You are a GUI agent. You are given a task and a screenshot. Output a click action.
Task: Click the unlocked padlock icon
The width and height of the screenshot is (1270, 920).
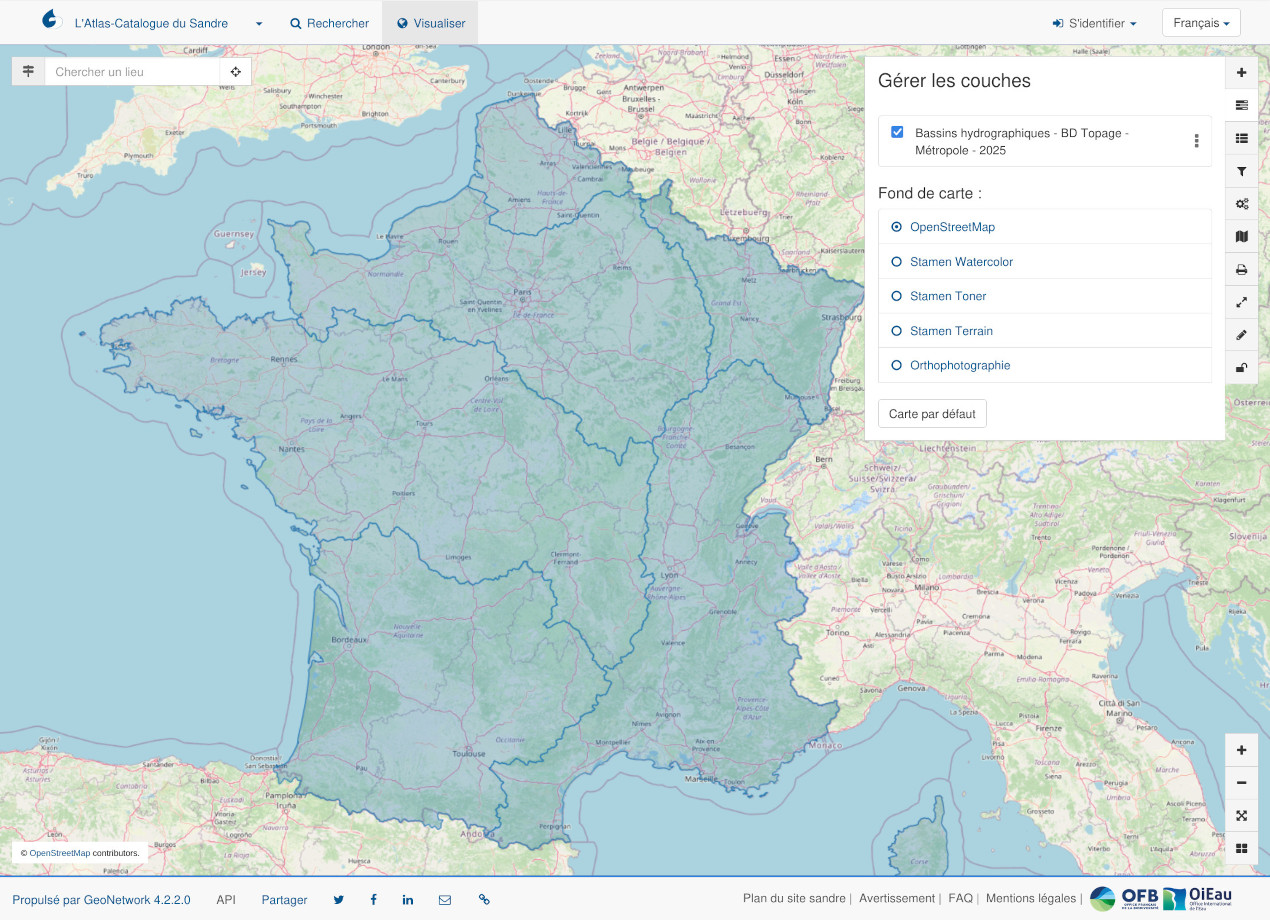click(x=1241, y=367)
